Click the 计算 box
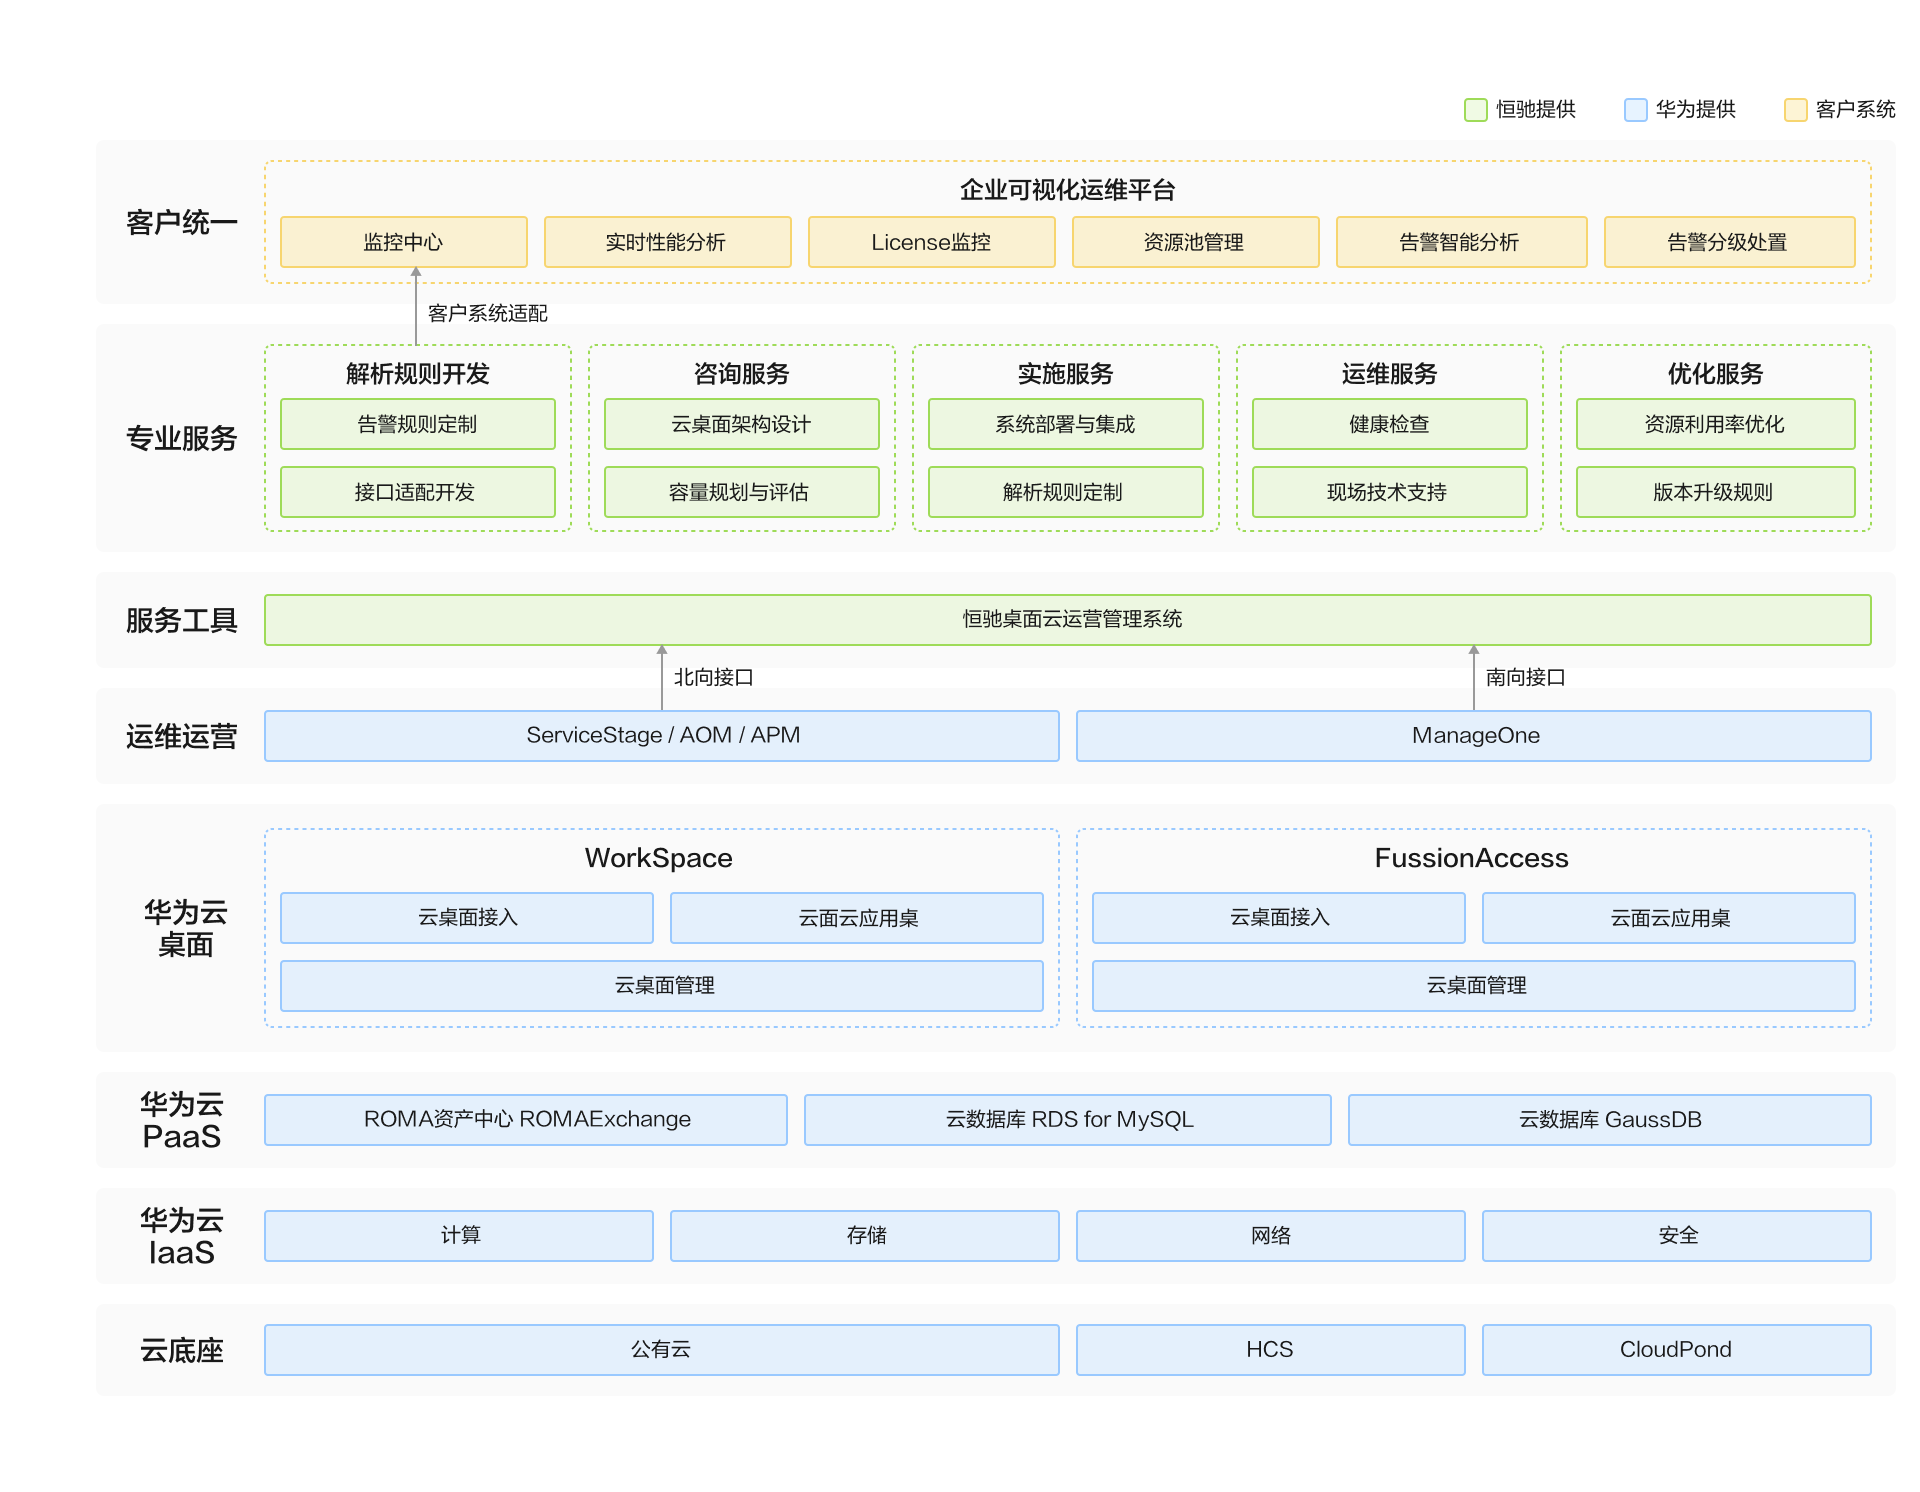 pos(459,1236)
